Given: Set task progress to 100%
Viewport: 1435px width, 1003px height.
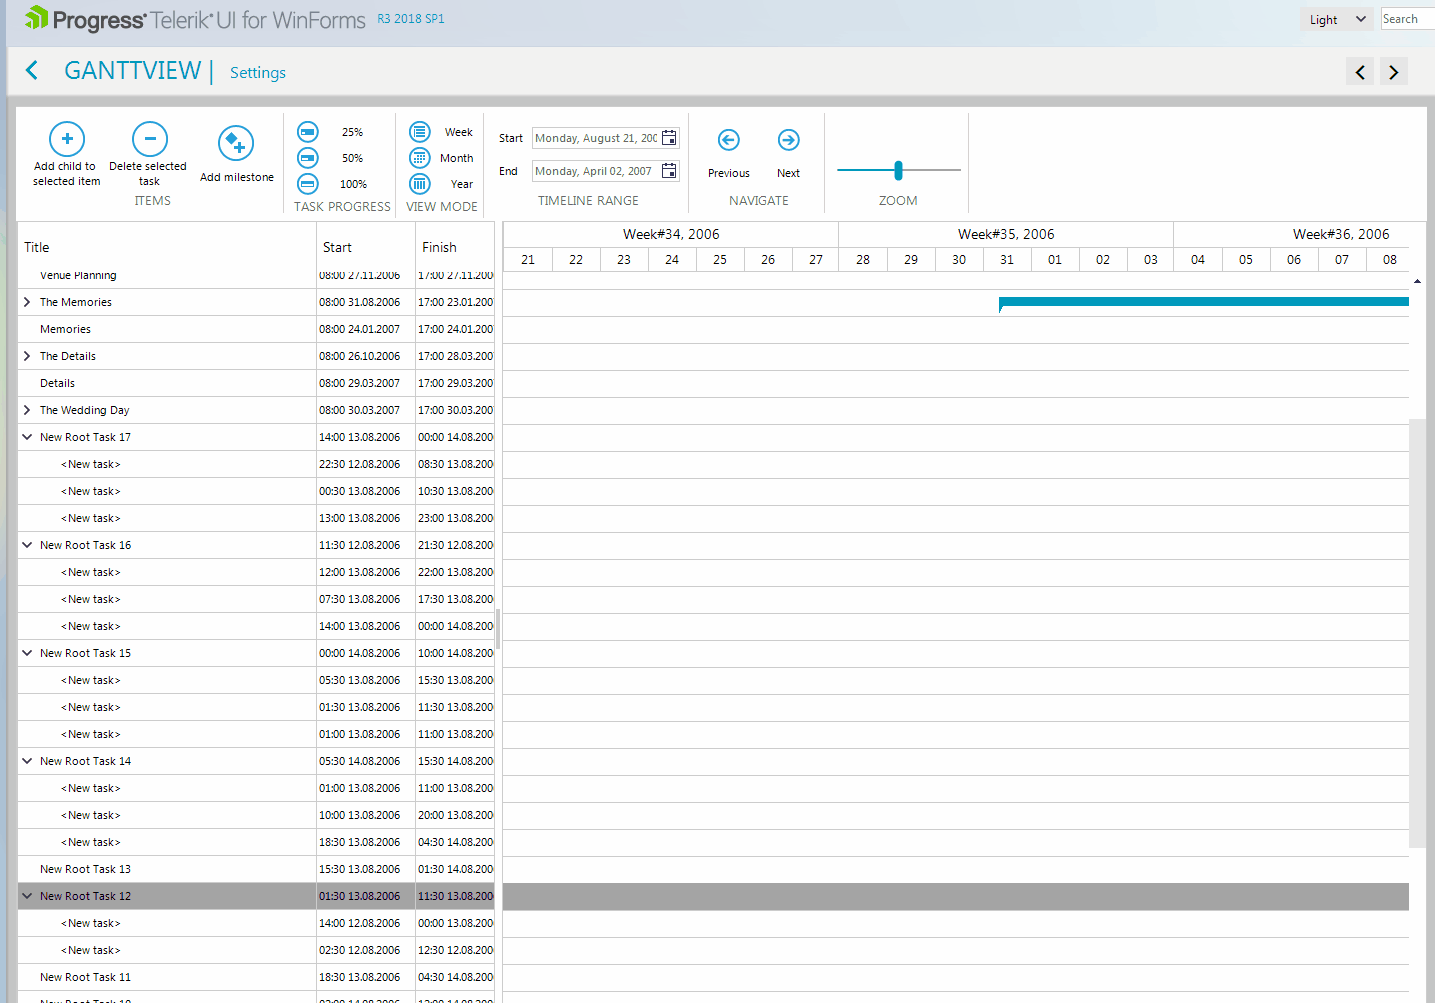Looking at the screenshot, I should pos(308,184).
